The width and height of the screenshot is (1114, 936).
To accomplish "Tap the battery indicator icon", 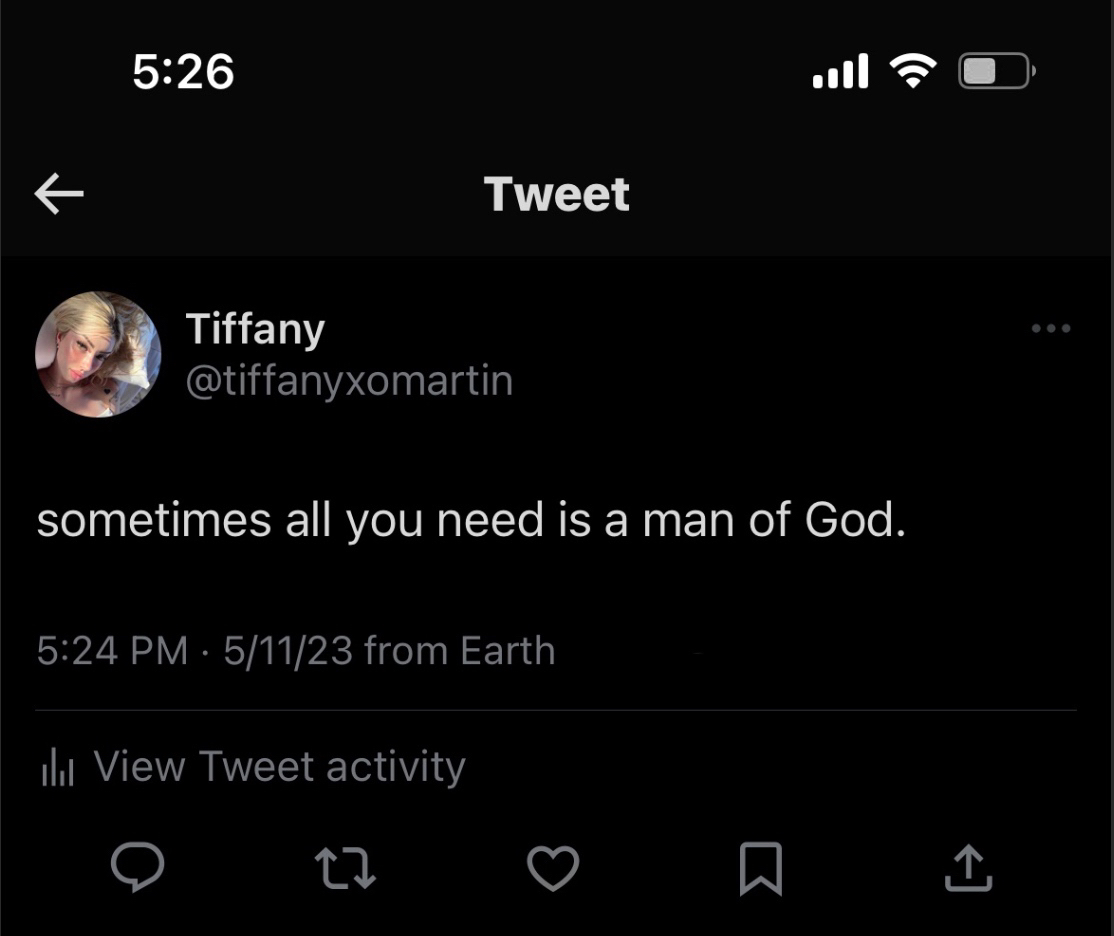I will point(996,71).
